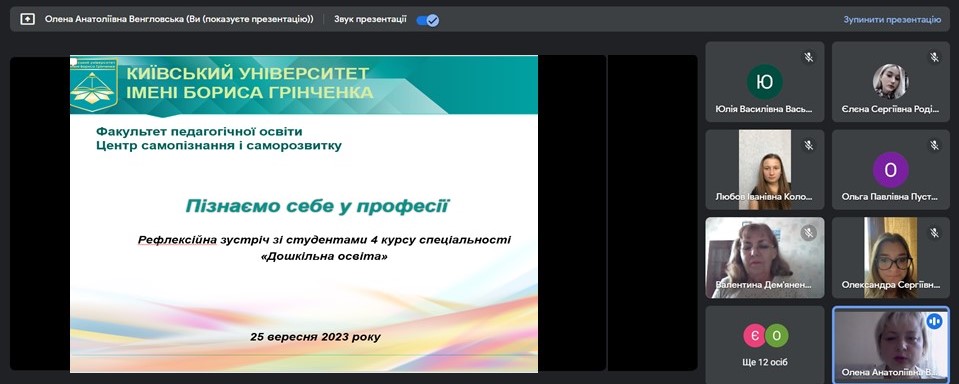
Task: Click speaking indicator on Олена Анатоліївна tile
Action: (x=934, y=321)
